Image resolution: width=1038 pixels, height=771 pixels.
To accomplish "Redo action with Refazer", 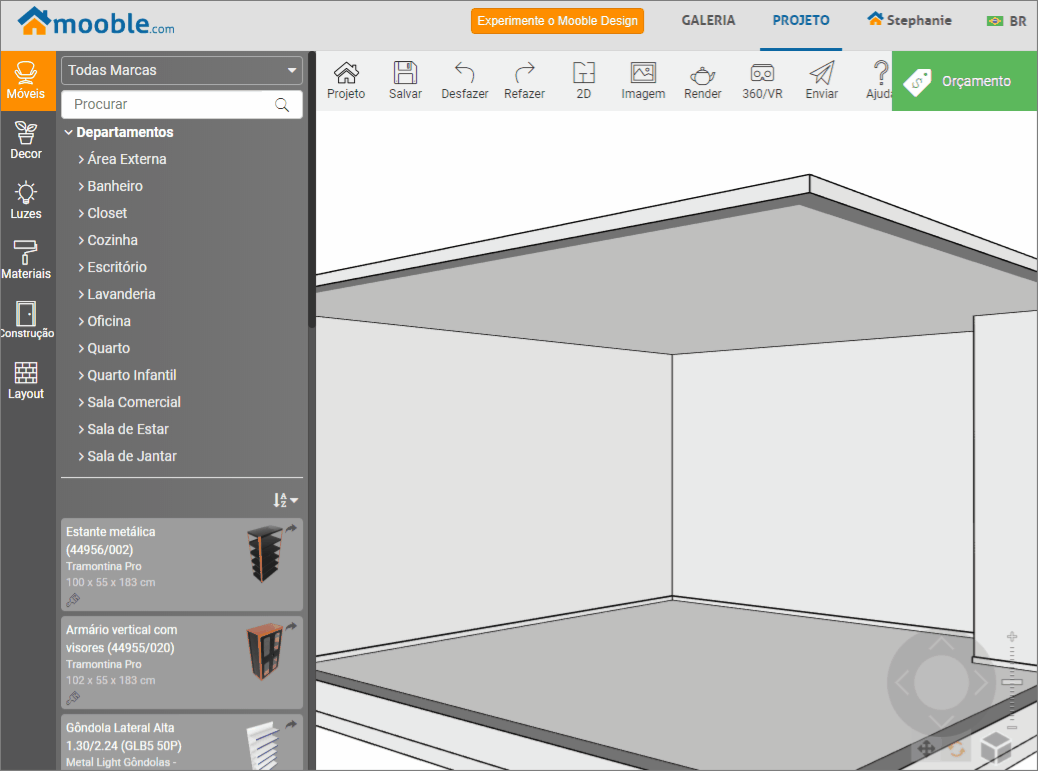I will (x=524, y=81).
